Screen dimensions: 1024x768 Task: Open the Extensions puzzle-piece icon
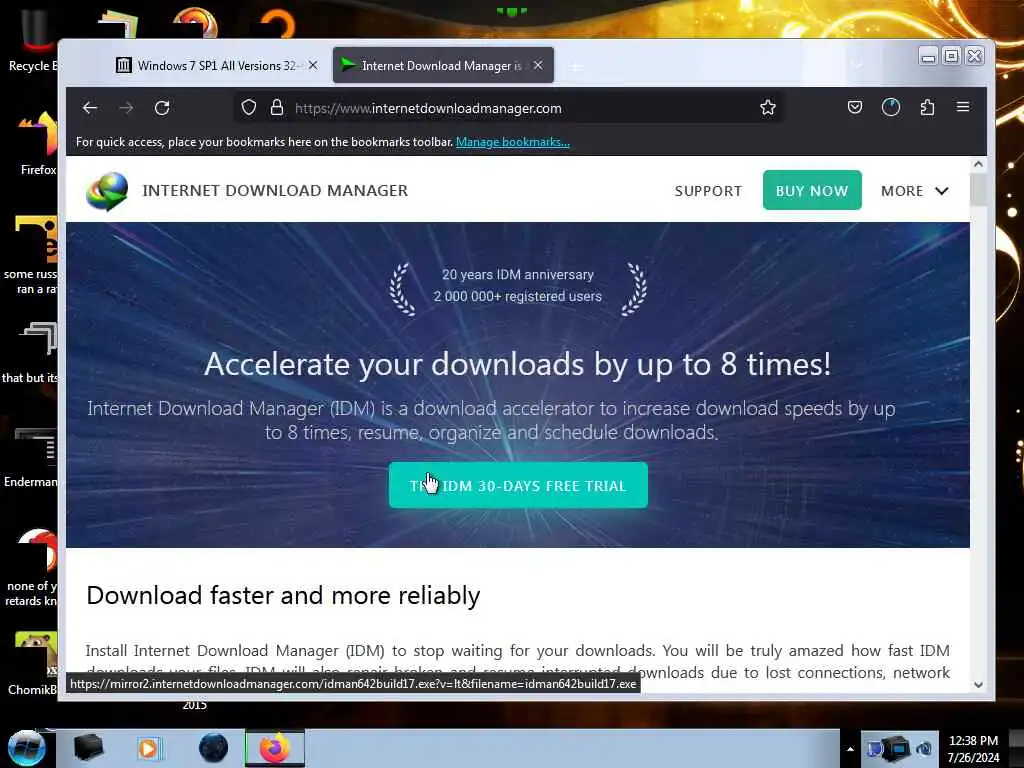(927, 107)
